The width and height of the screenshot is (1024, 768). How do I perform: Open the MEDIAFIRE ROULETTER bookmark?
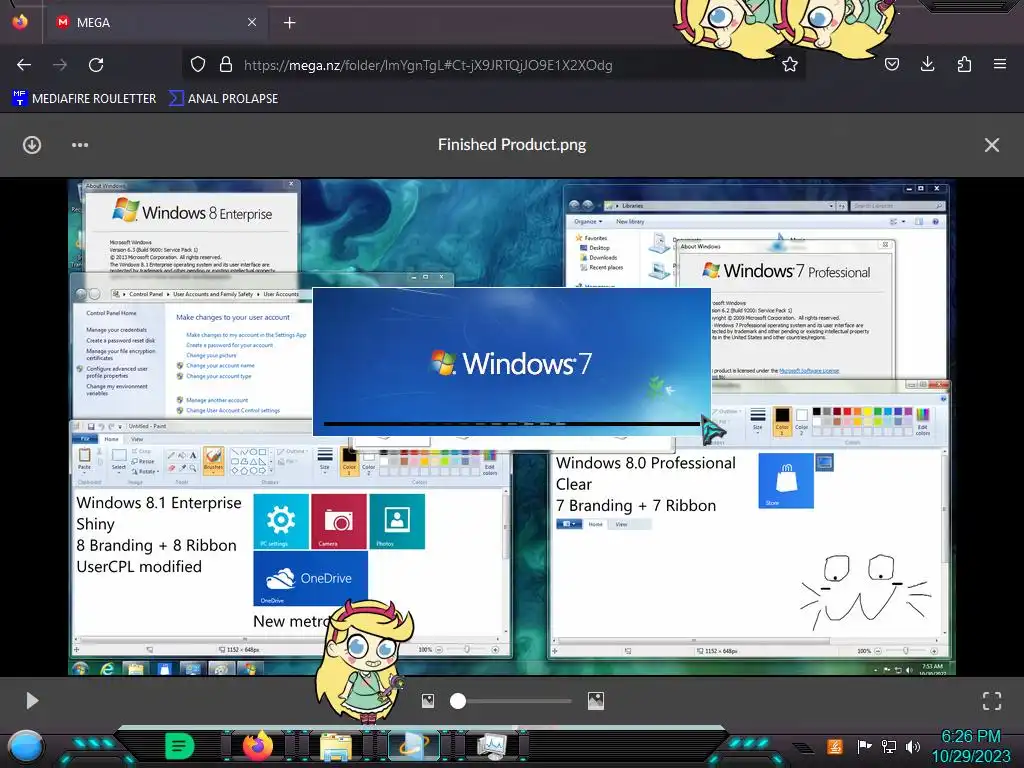click(x=84, y=99)
